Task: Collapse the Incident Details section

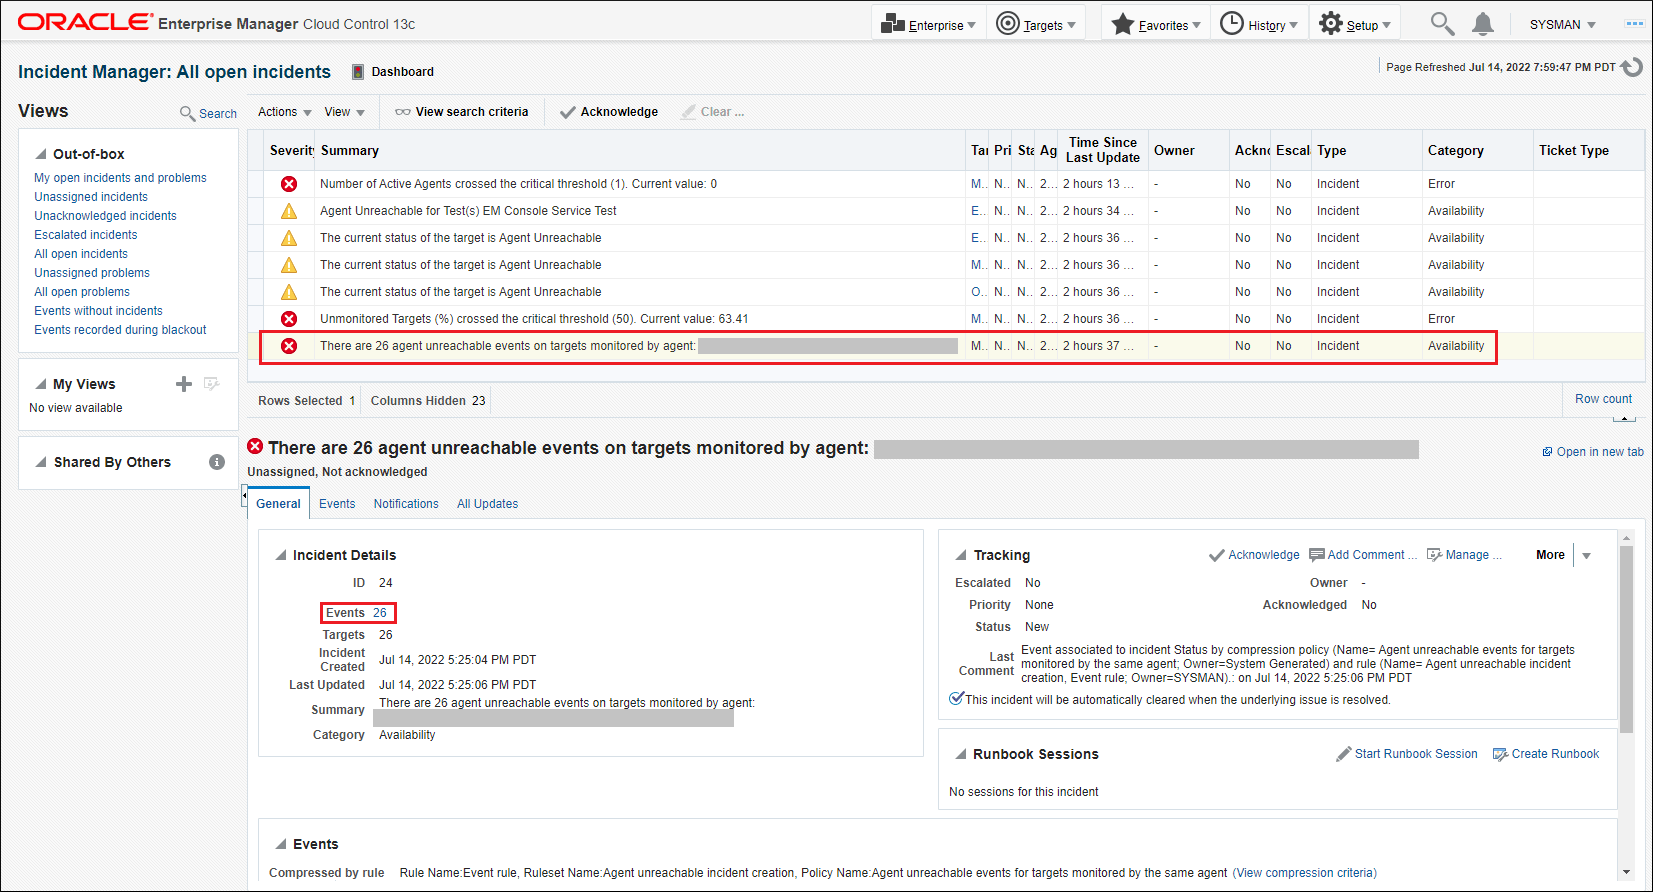Action: 281,555
